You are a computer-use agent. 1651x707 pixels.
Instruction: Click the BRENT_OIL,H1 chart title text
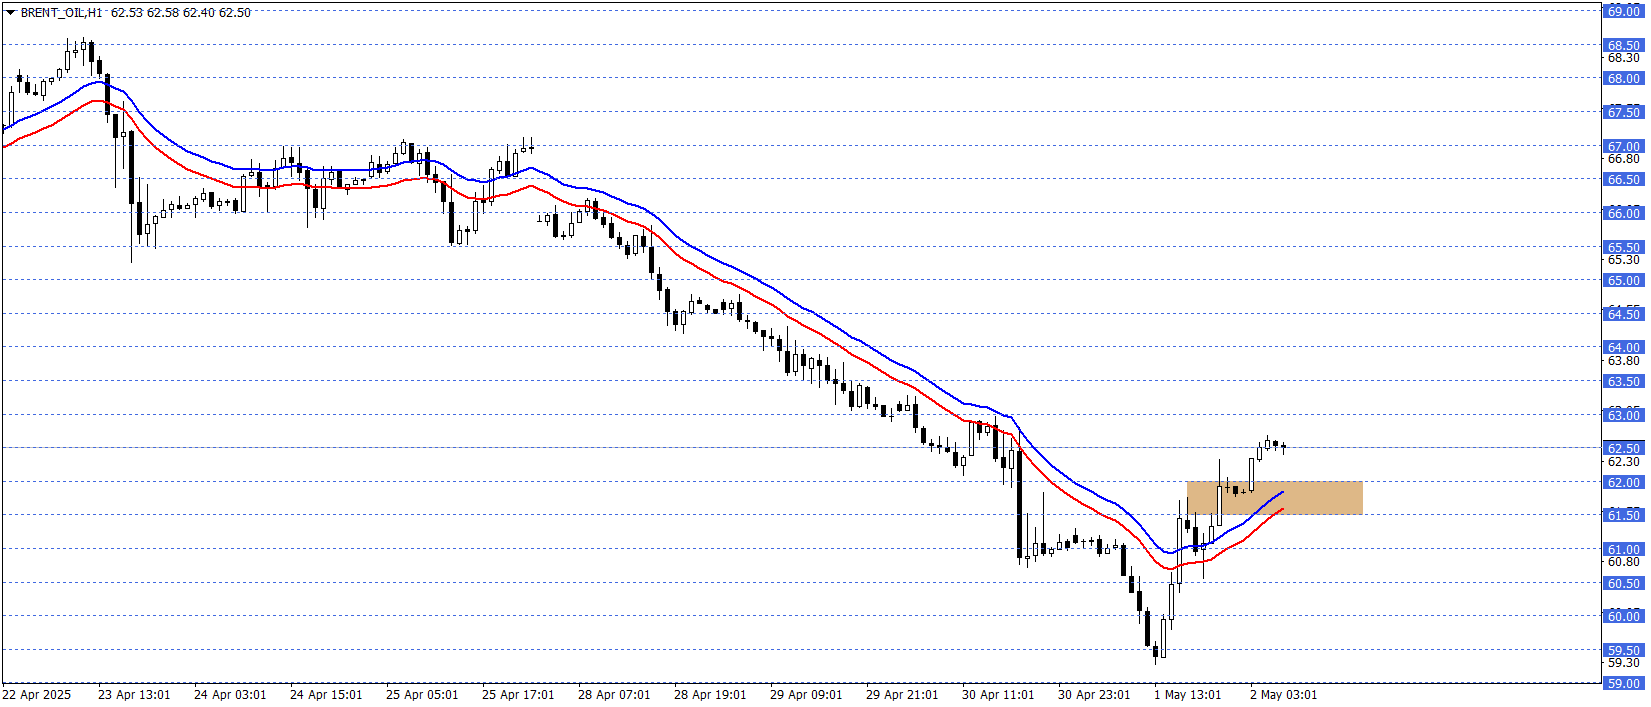[x=62, y=13]
